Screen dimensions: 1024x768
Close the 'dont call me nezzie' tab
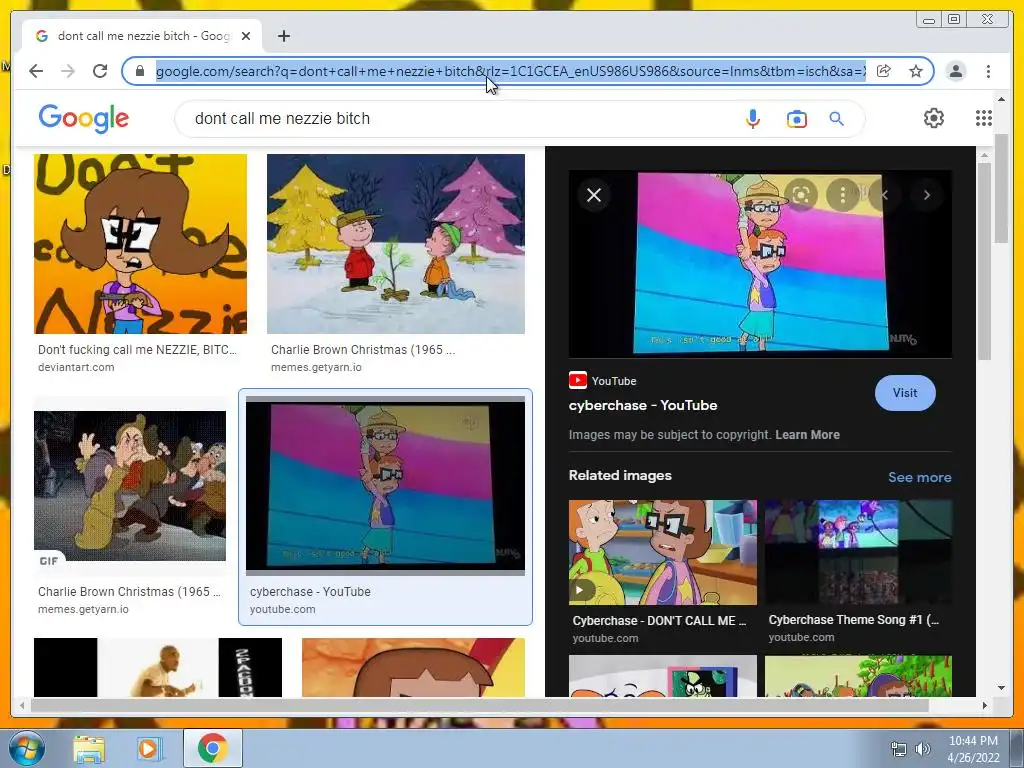246,36
